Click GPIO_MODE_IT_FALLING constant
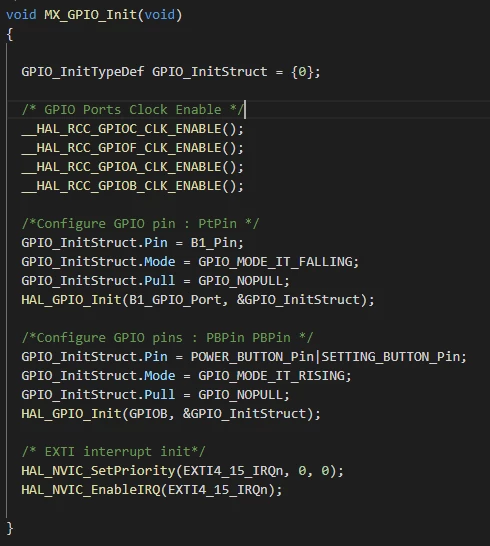This screenshot has height=546, width=490. click(275, 262)
